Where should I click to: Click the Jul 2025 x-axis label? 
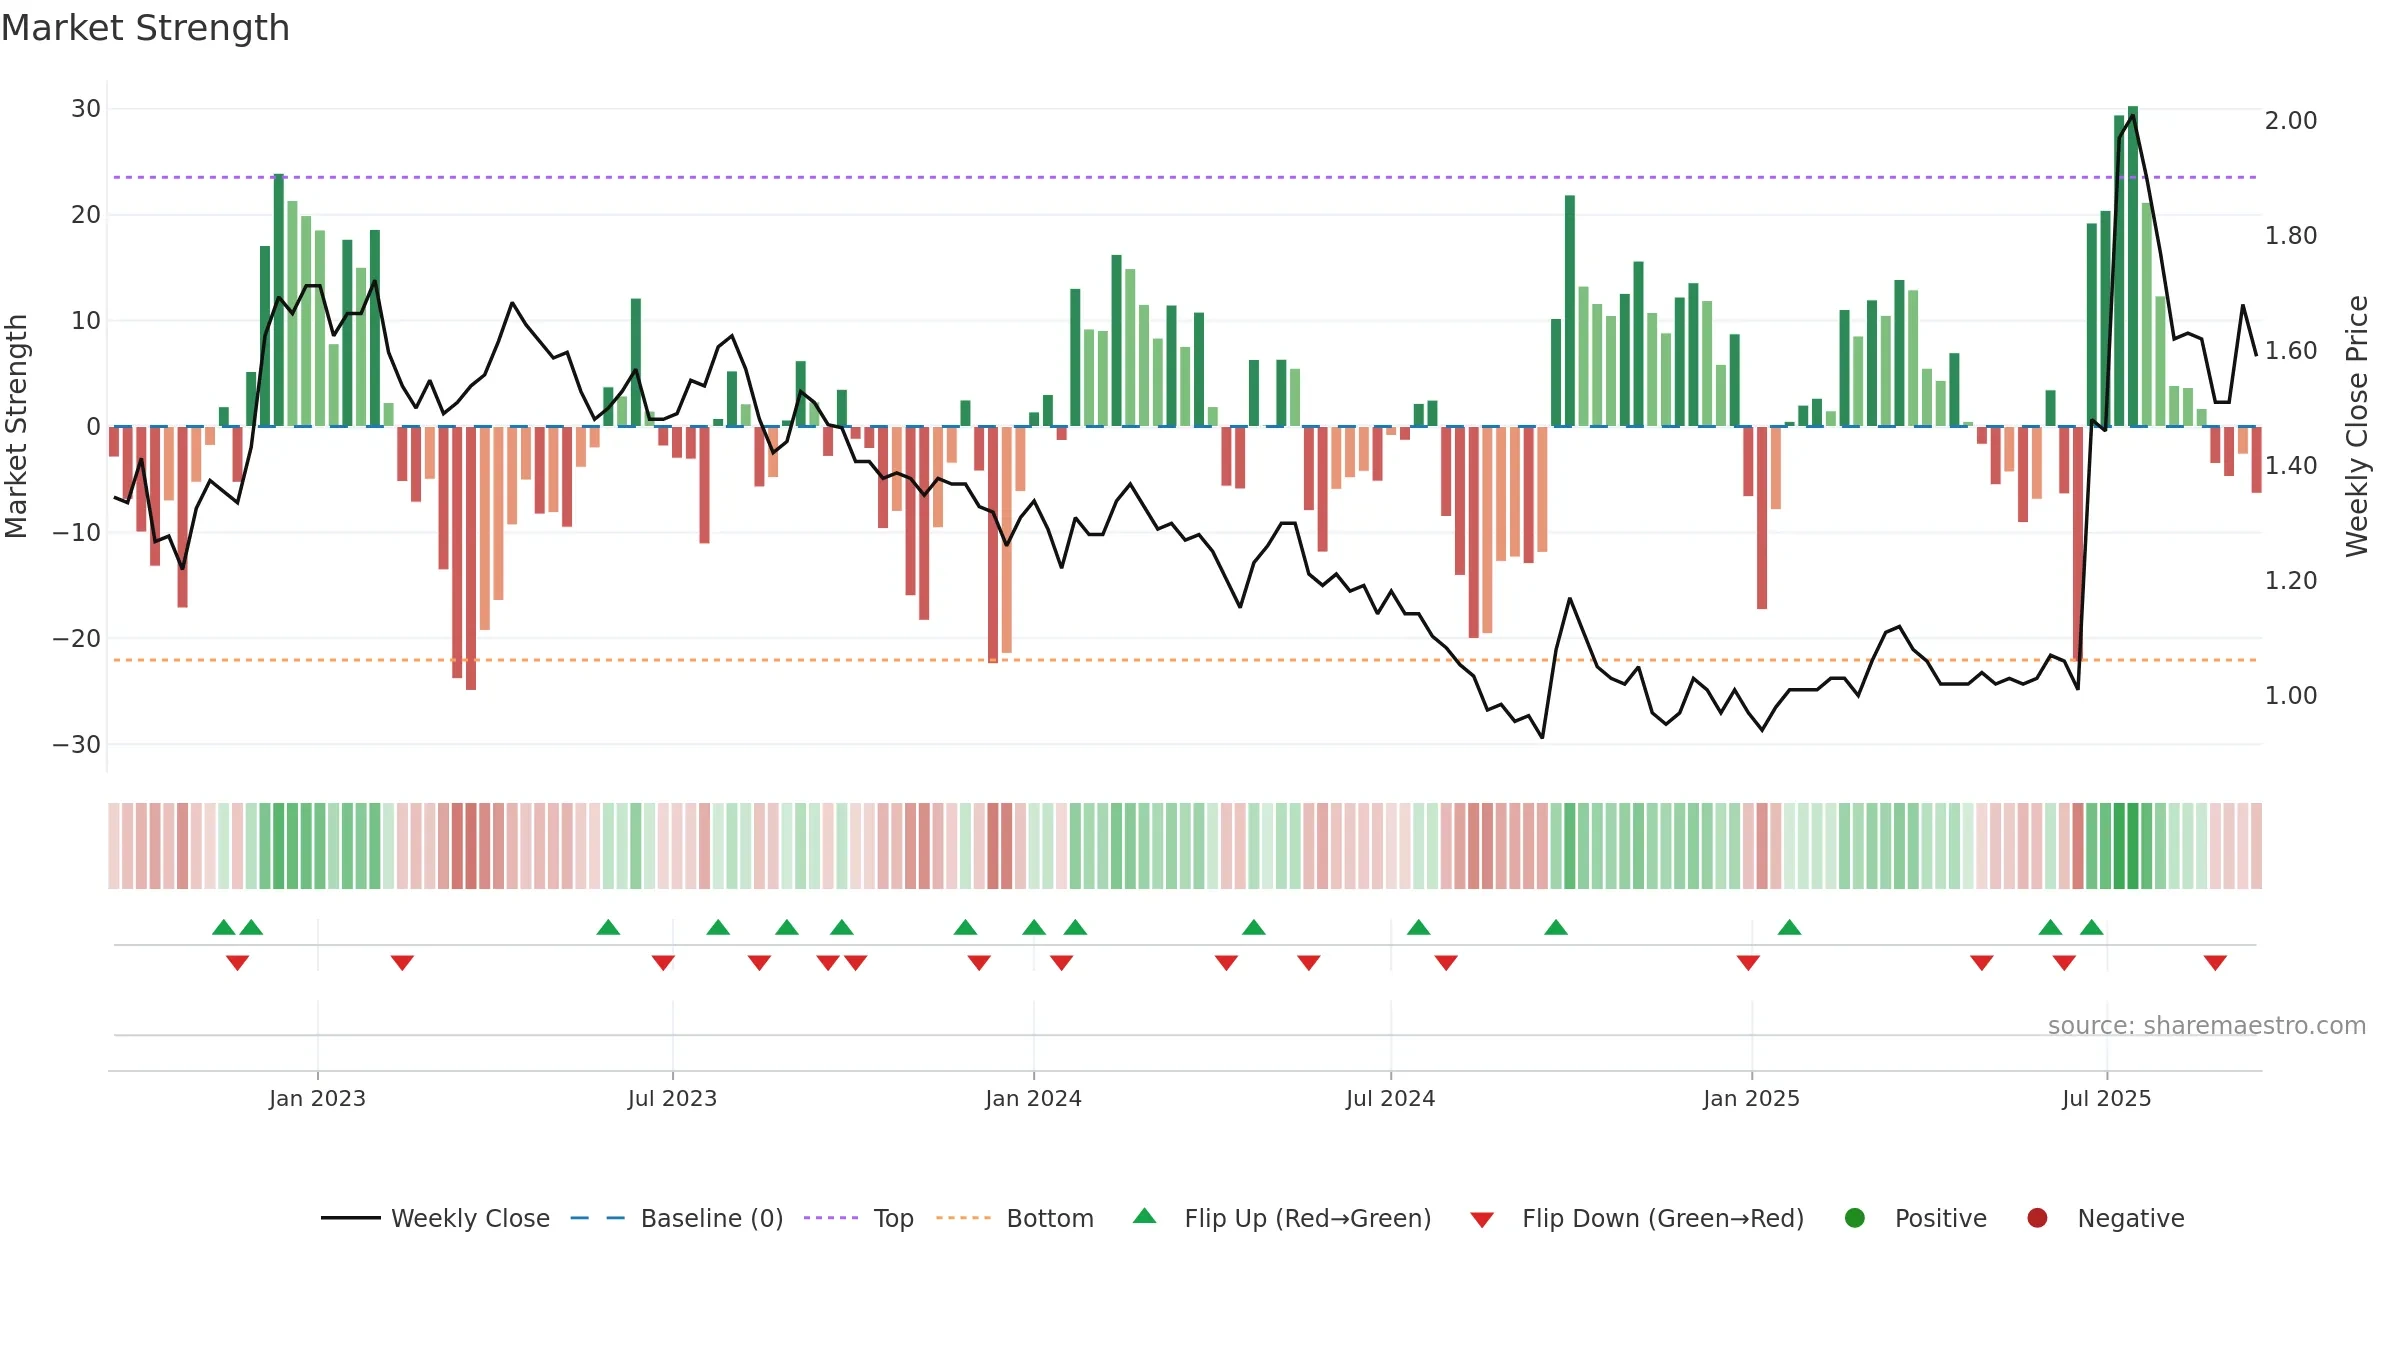pyautogui.click(x=2106, y=1098)
